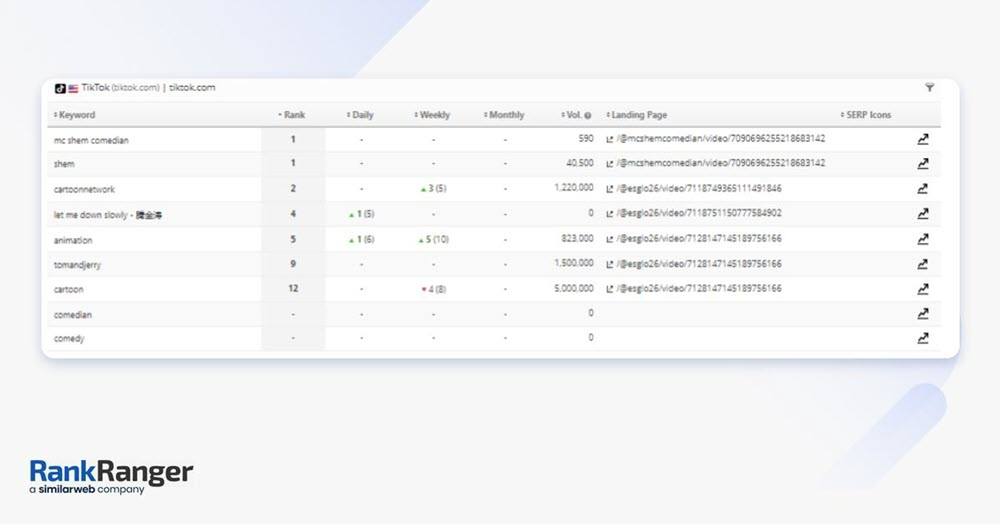The image size is (1000, 524).
Task: Click the RankRanger logo
Action: [x=111, y=476]
